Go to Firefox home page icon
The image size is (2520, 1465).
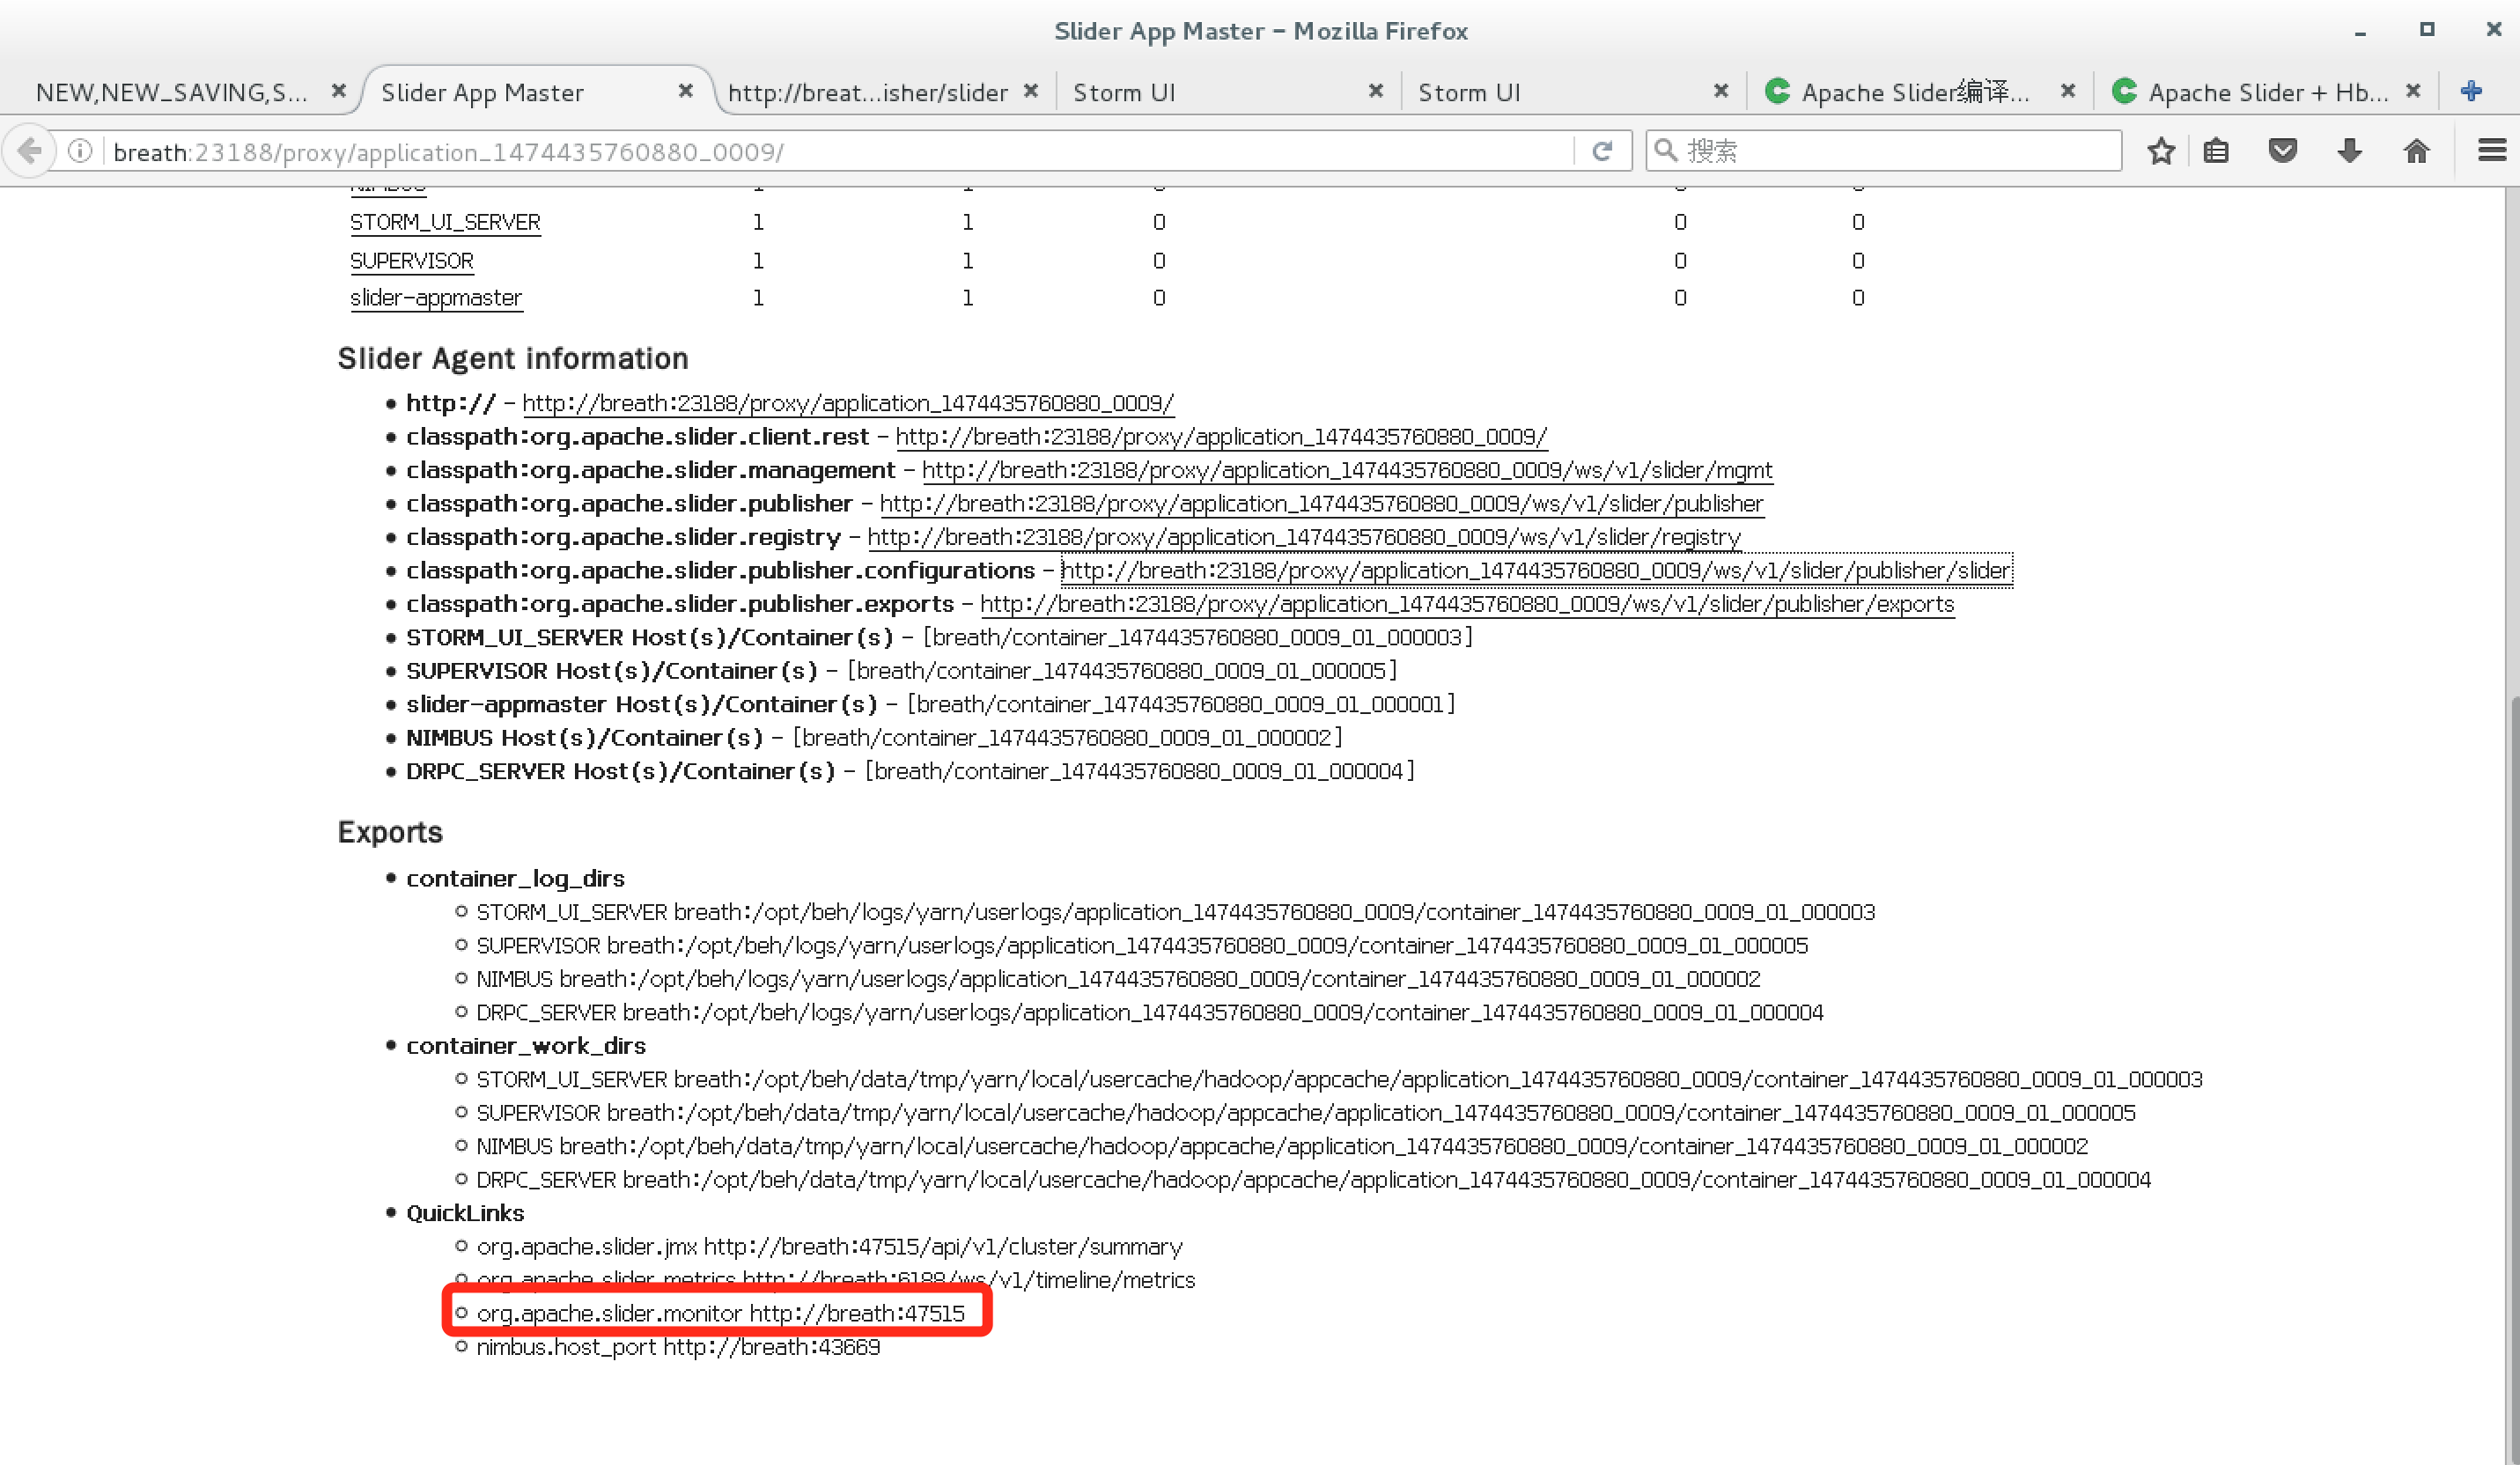pyautogui.click(x=2416, y=151)
